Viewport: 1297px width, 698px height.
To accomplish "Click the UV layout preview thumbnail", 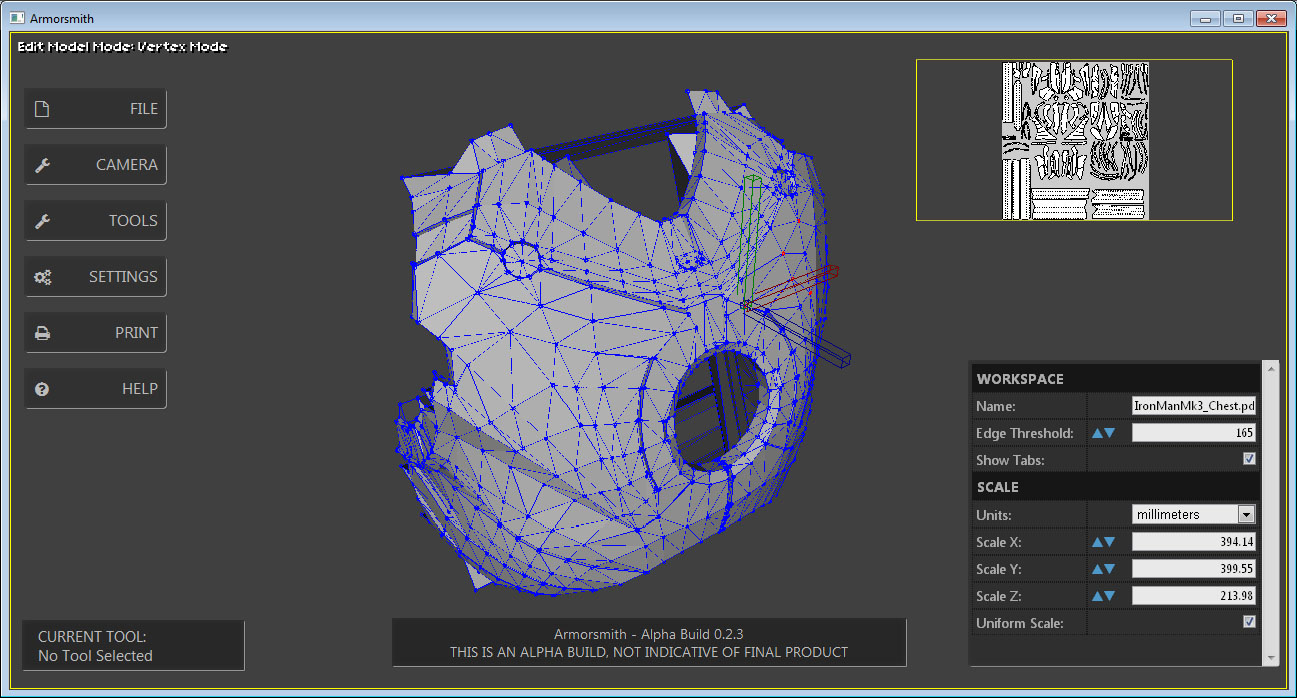I will click(x=1074, y=140).
